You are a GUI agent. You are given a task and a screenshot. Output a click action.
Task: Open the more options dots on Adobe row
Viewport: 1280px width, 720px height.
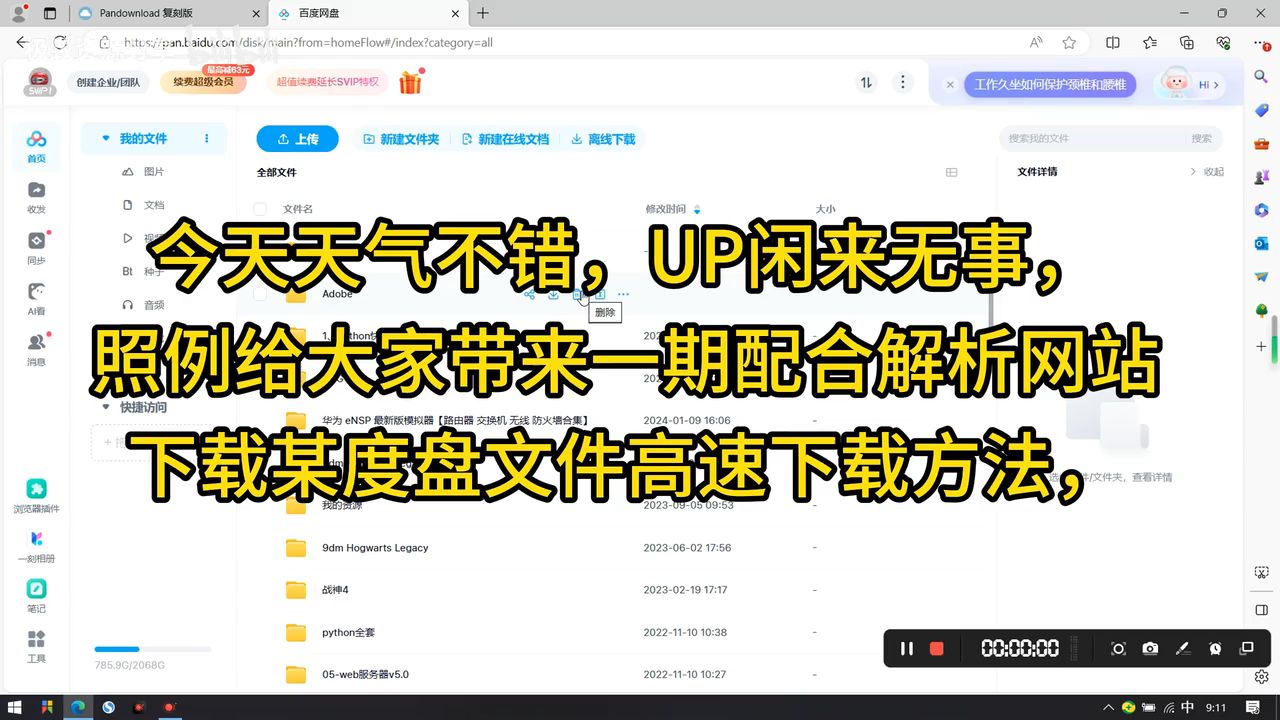623,294
